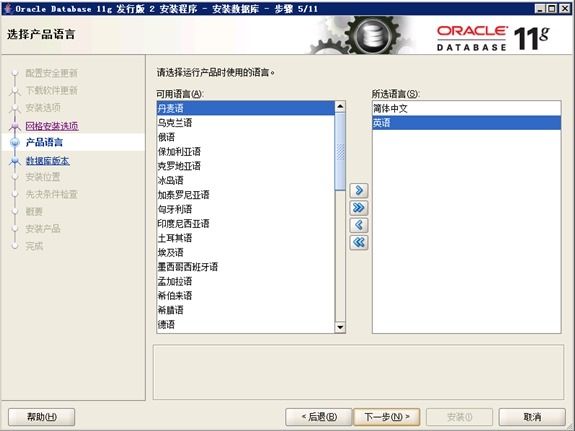Maximize the Oracle installer window

(x=552, y=9)
